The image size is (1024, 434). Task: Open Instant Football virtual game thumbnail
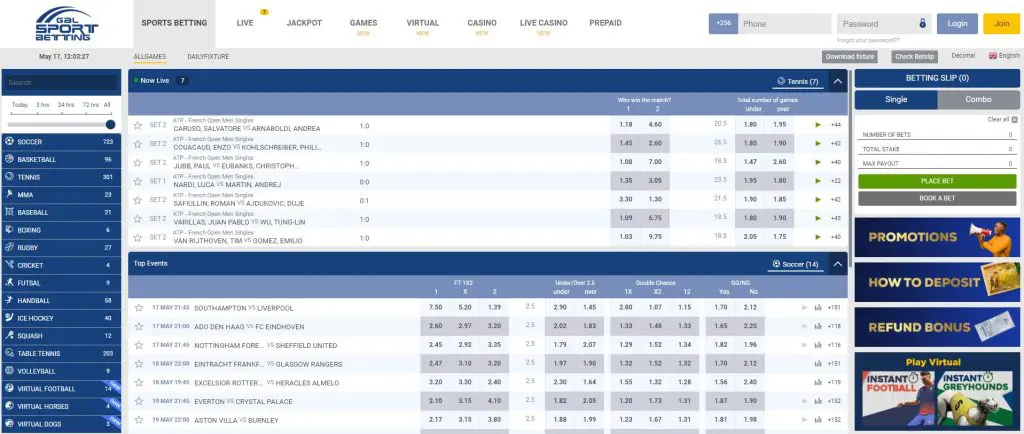[899, 398]
